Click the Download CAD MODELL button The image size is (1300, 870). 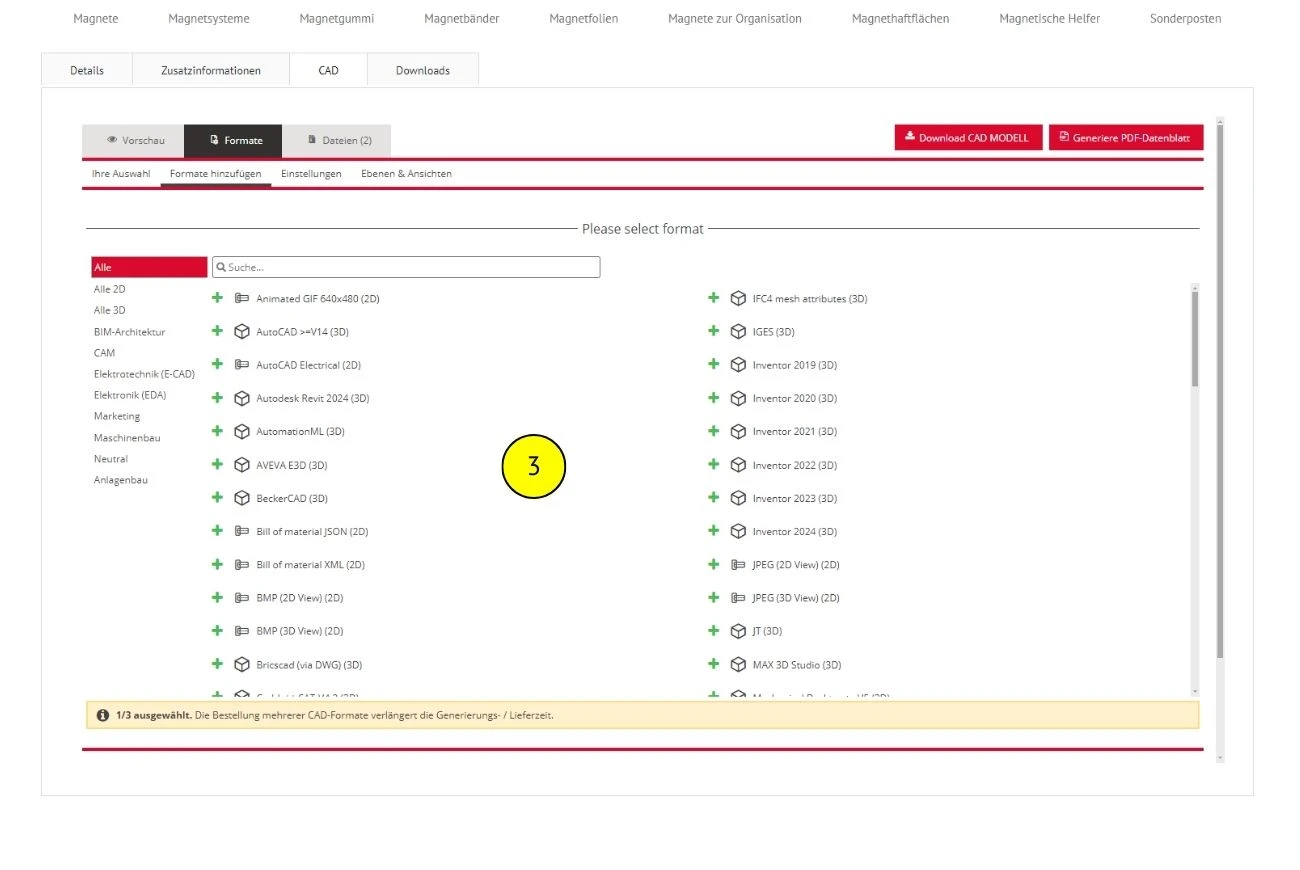click(x=966, y=138)
